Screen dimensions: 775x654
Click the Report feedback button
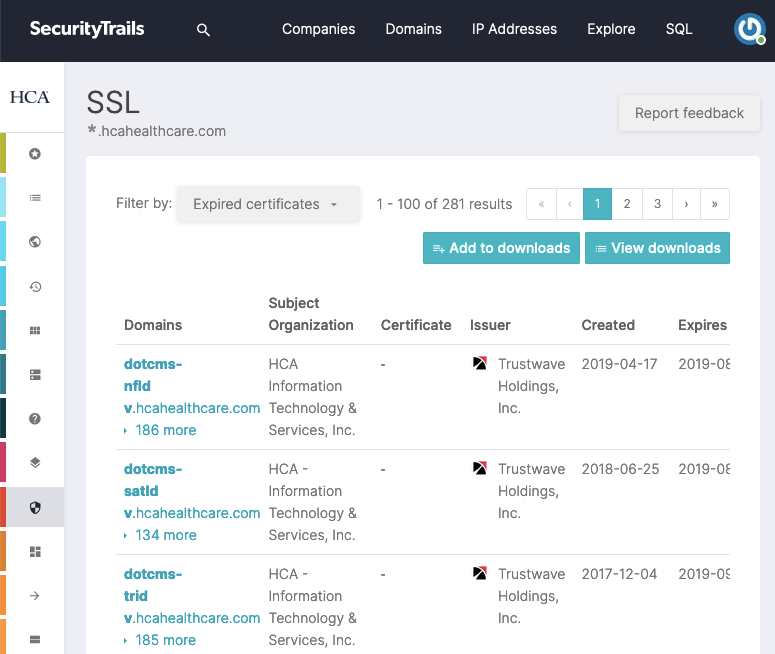point(689,113)
